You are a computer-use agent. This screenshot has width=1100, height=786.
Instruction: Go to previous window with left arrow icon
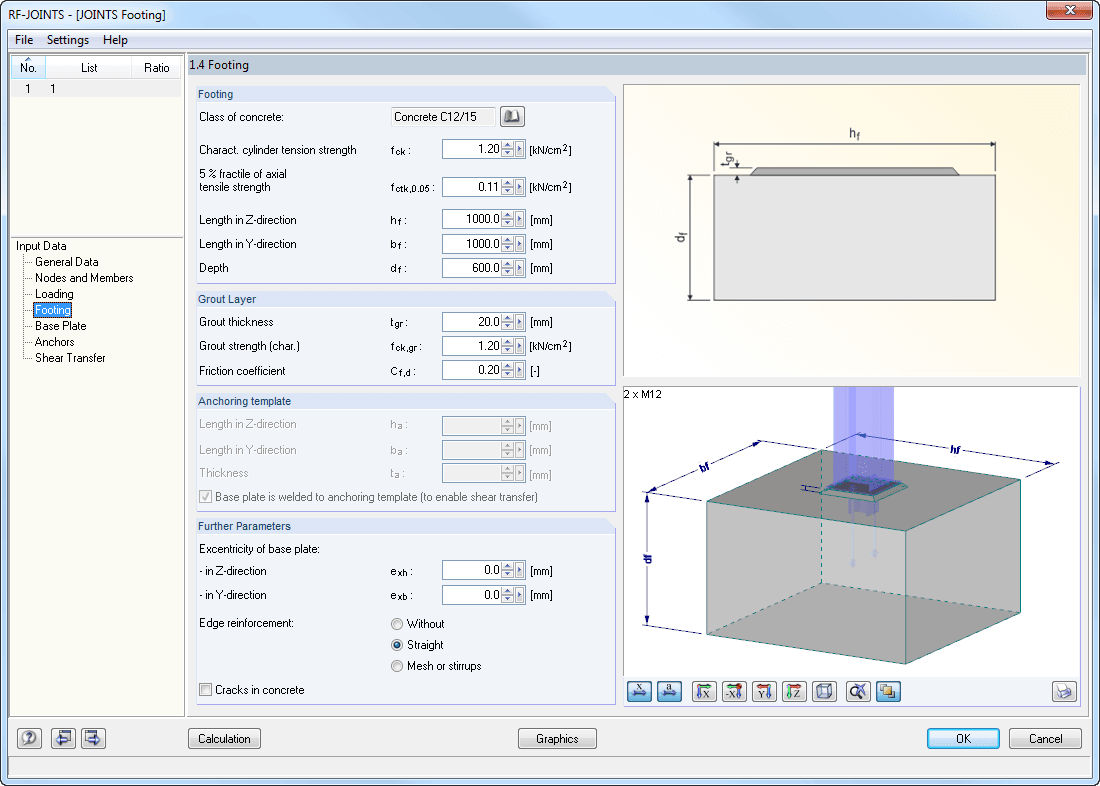(x=63, y=738)
